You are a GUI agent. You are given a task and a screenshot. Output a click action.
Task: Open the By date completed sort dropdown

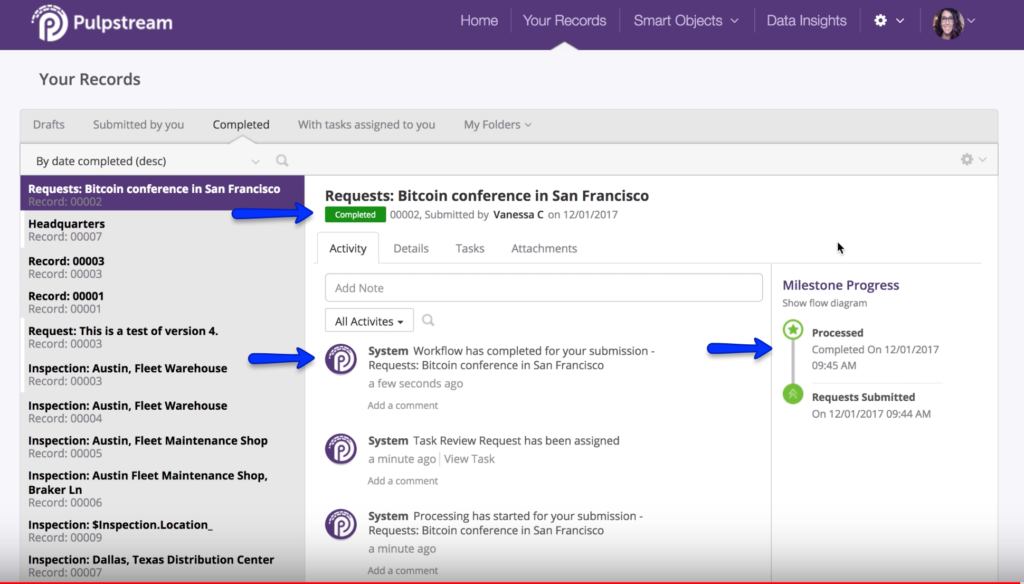[x=145, y=161]
